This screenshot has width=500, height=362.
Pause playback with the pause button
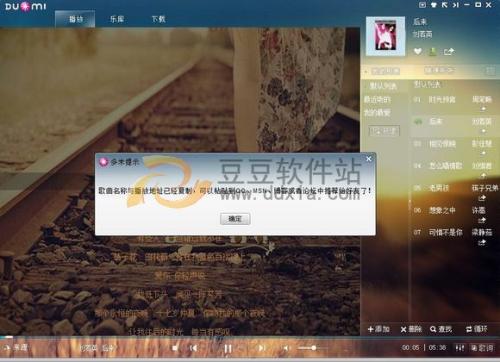coord(228,348)
